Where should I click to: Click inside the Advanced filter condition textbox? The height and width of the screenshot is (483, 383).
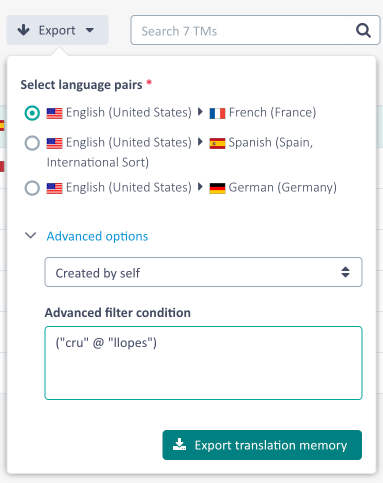tap(203, 363)
